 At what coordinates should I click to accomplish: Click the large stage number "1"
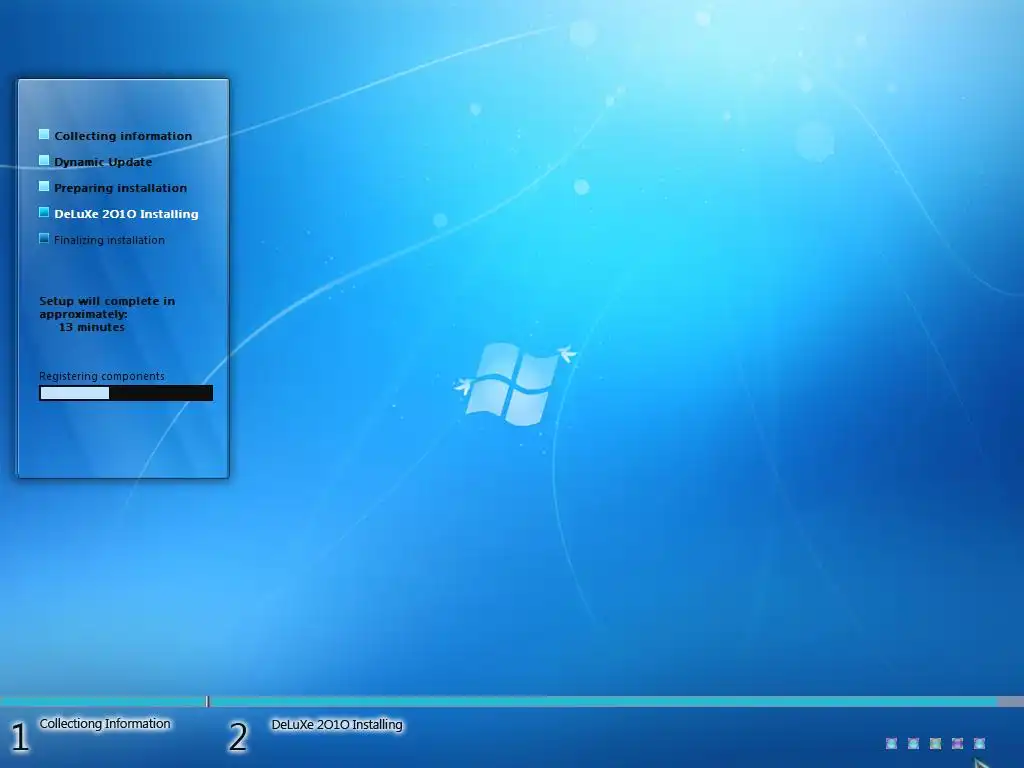click(20, 737)
